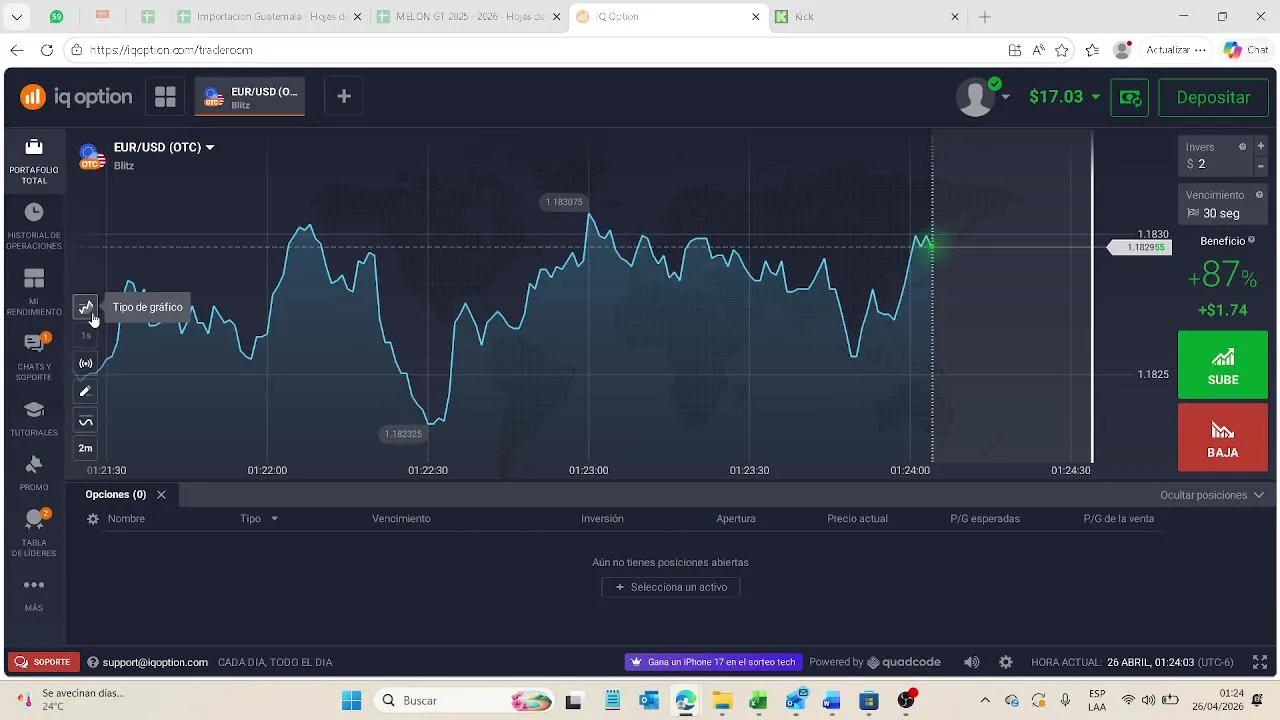
Task: Open Portafolio Total in the sidebar
Action: [34, 161]
